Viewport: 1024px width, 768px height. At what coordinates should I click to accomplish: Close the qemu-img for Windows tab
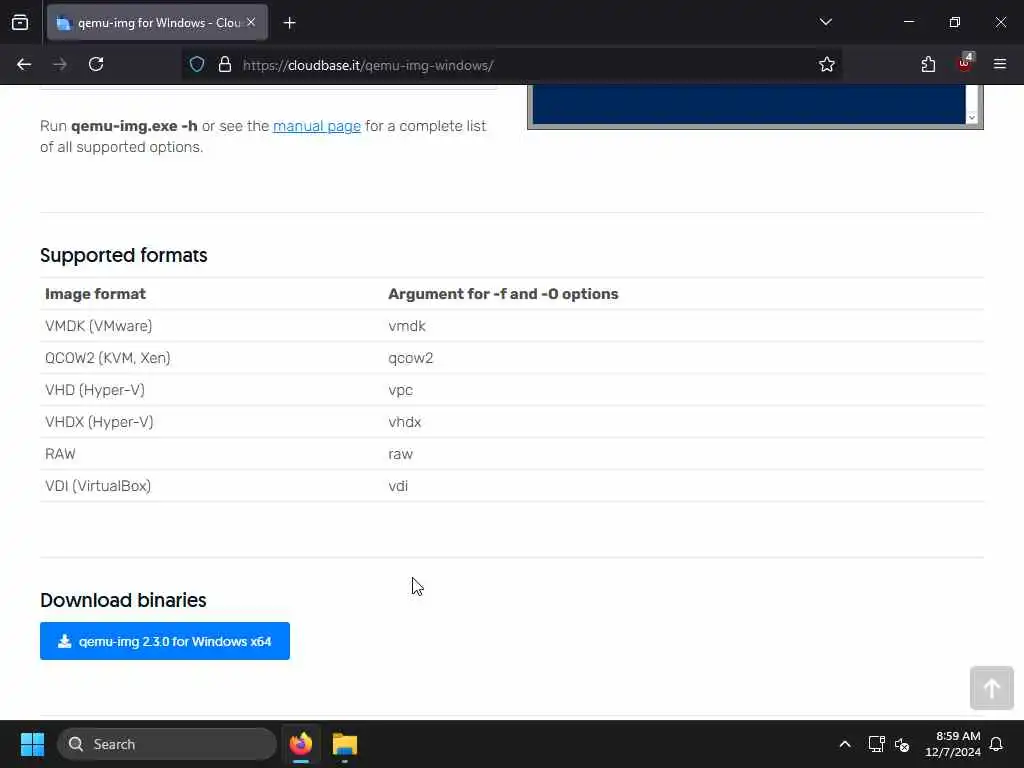click(251, 22)
